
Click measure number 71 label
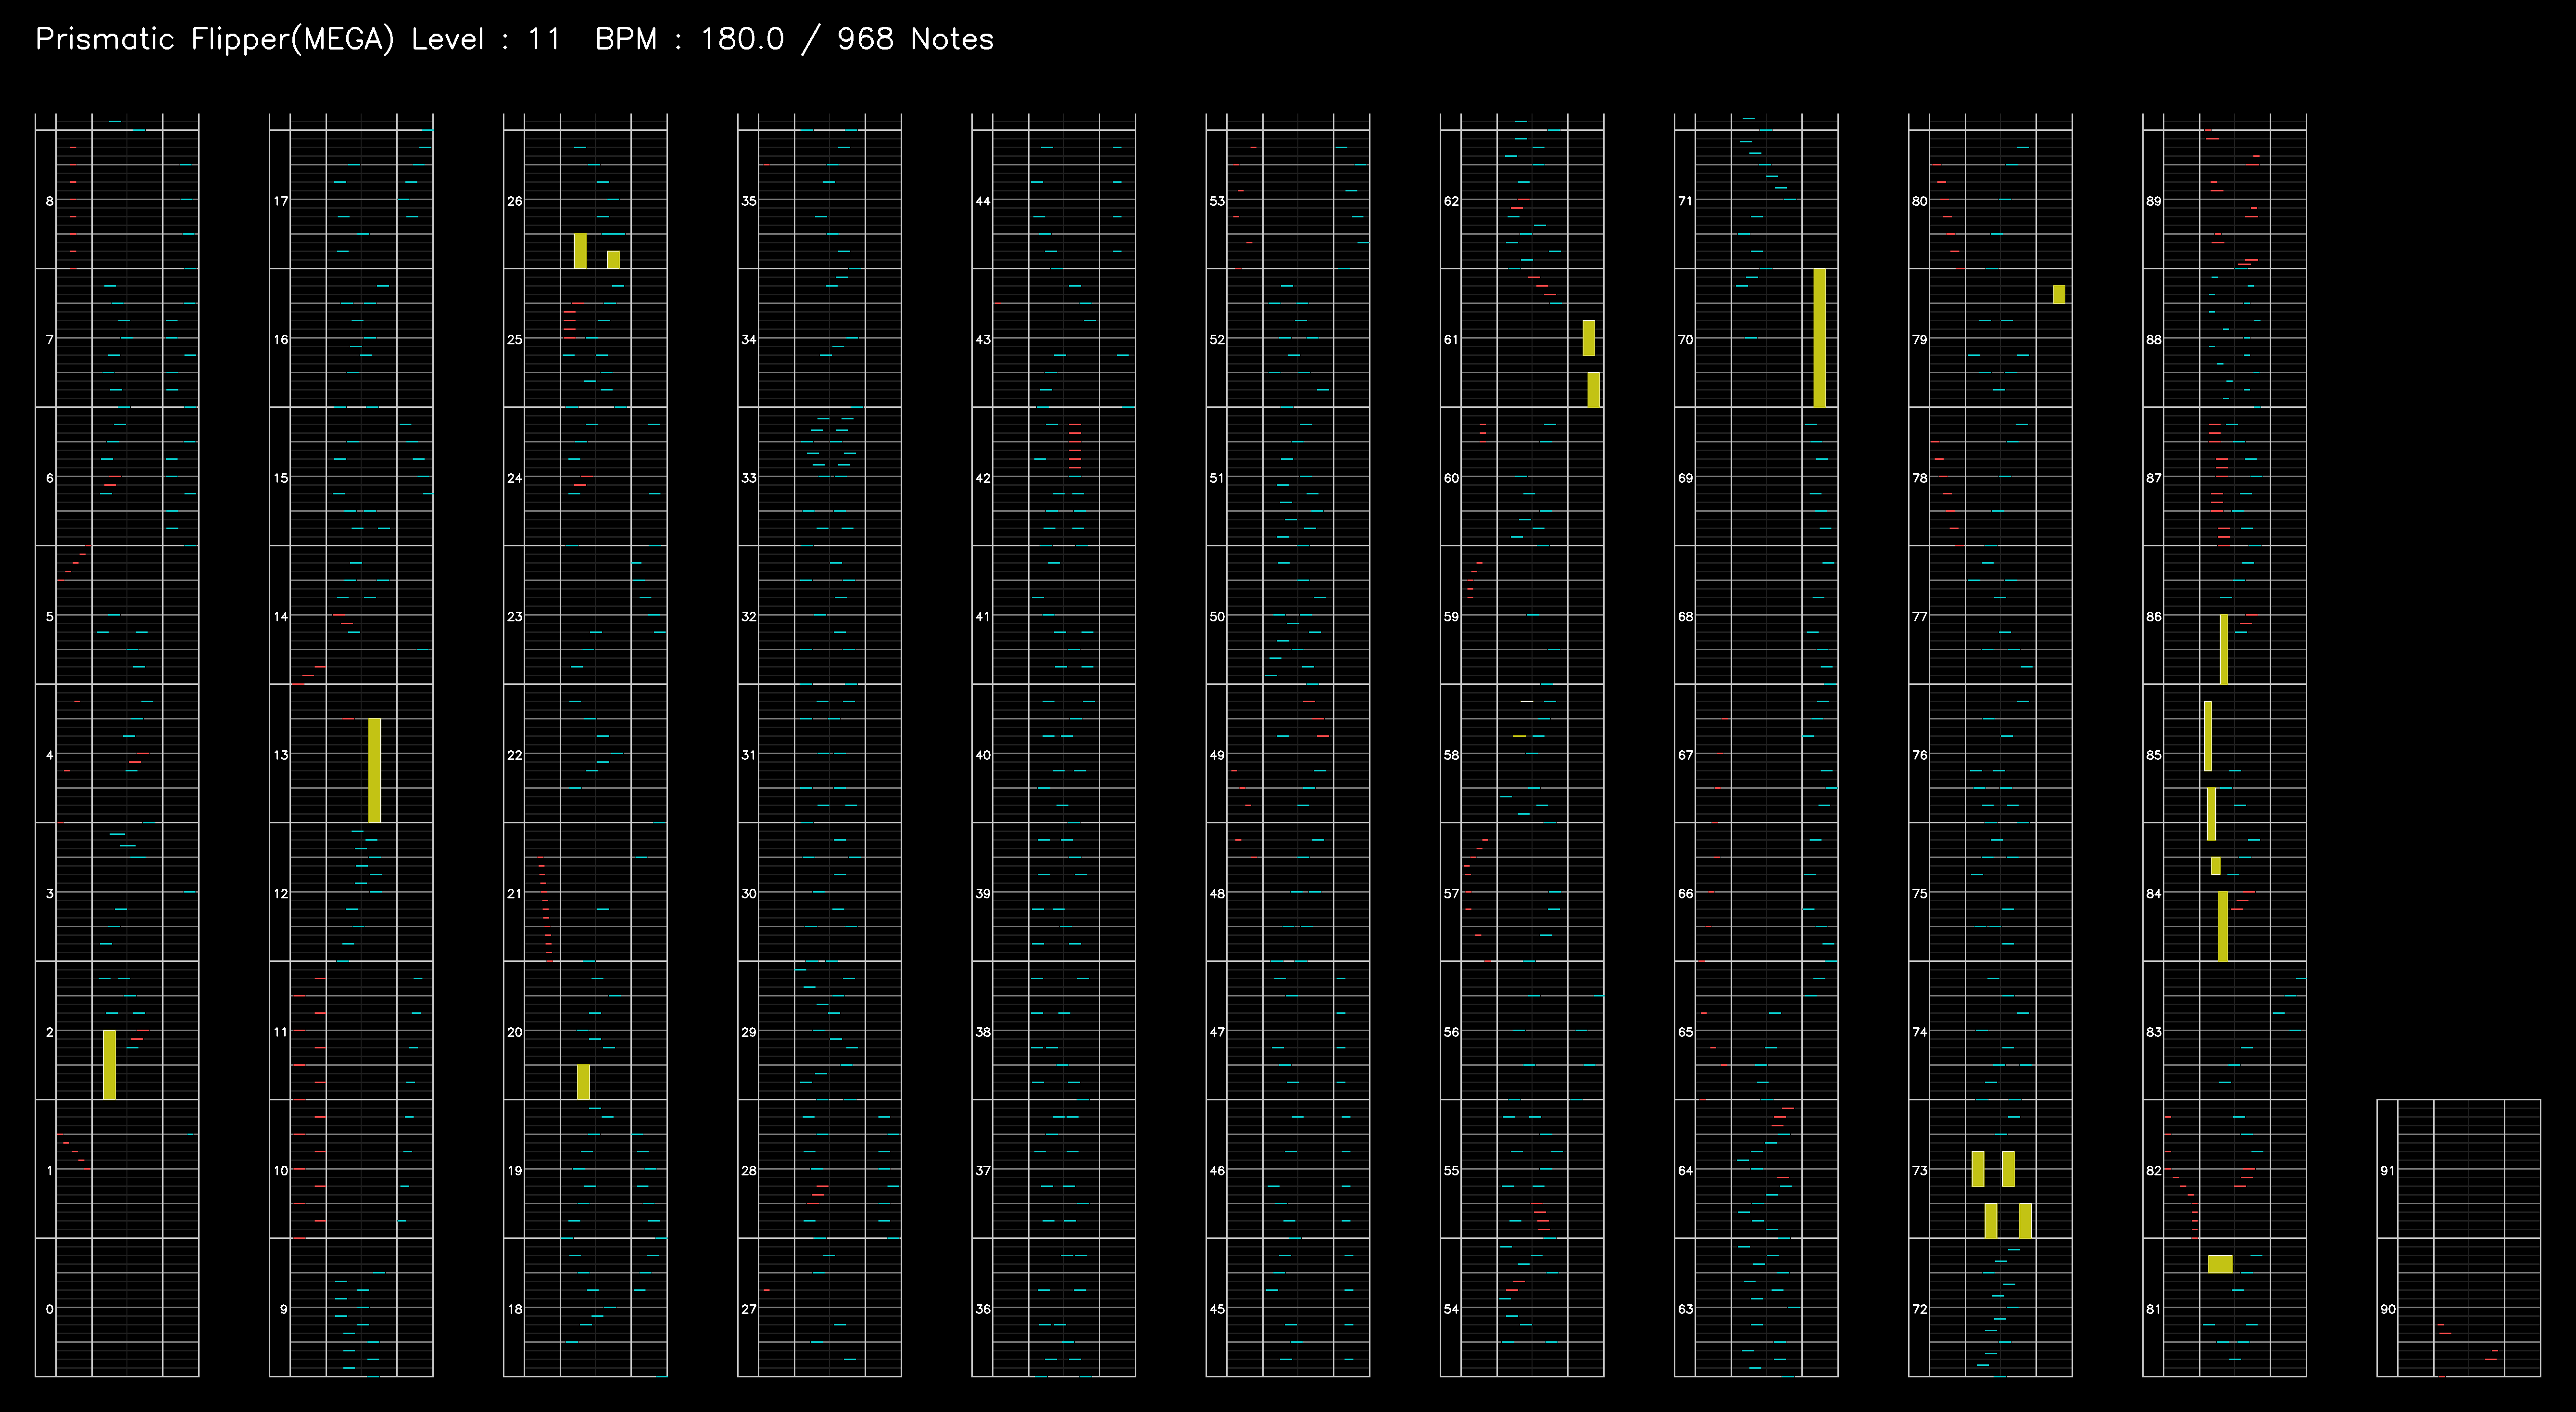point(1686,201)
